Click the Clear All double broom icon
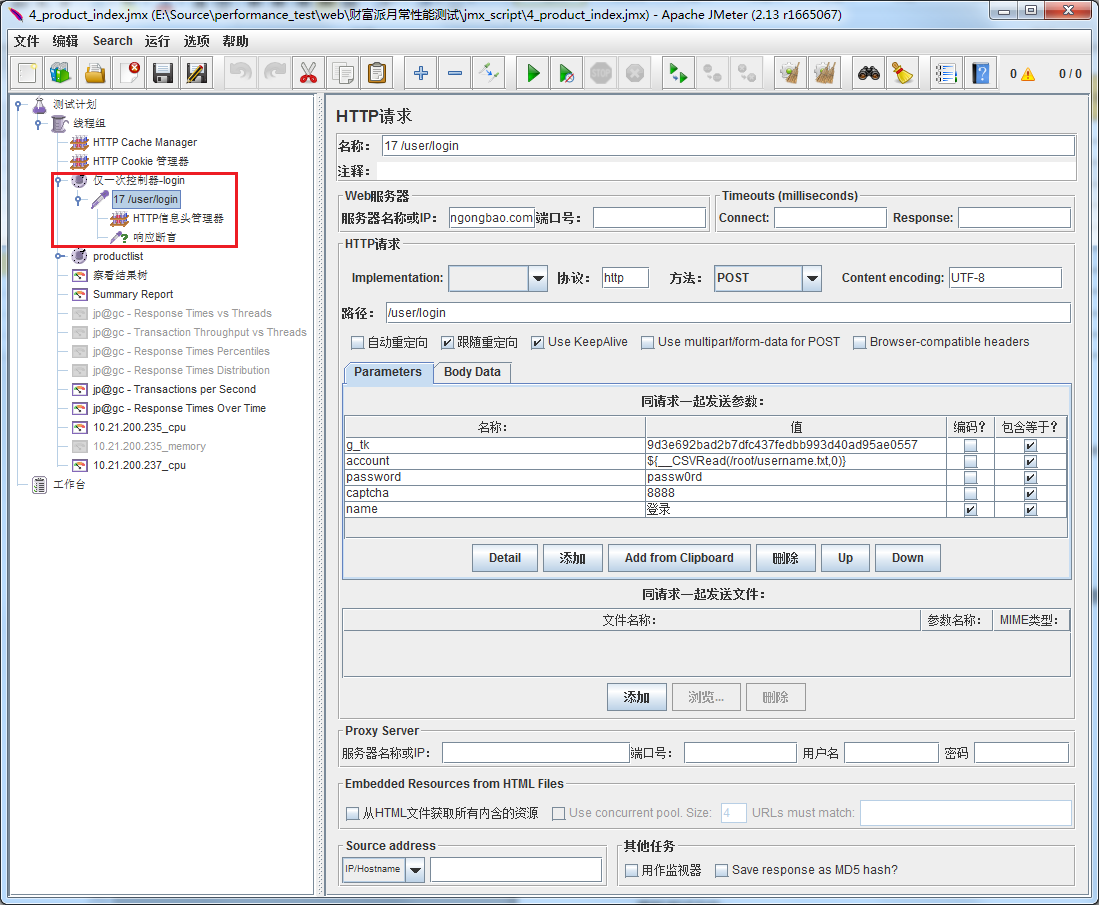 click(824, 73)
